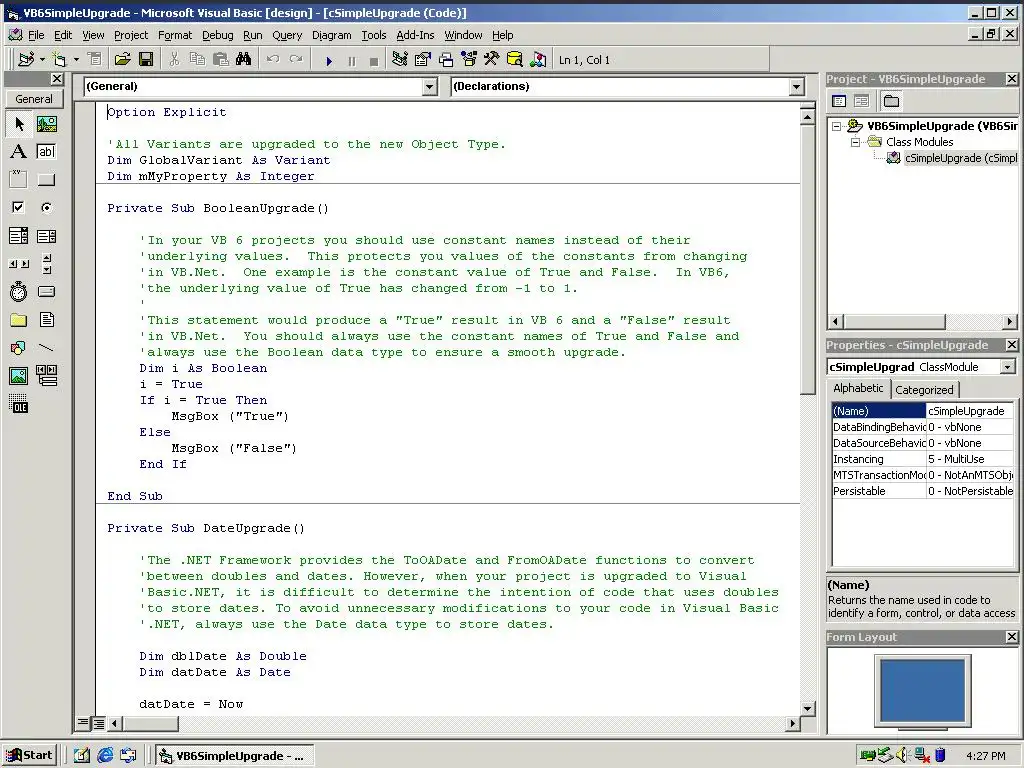The width and height of the screenshot is (1024, 768).
Task: Select the OLE control in the toolbox
Action: coord(19,404)
